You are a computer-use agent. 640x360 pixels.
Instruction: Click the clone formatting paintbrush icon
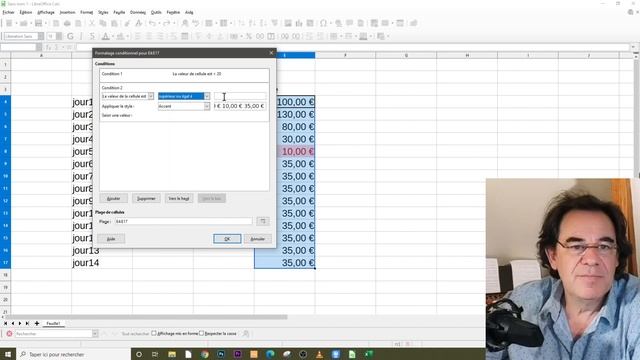pyautogui.click(x=127, y=23)
